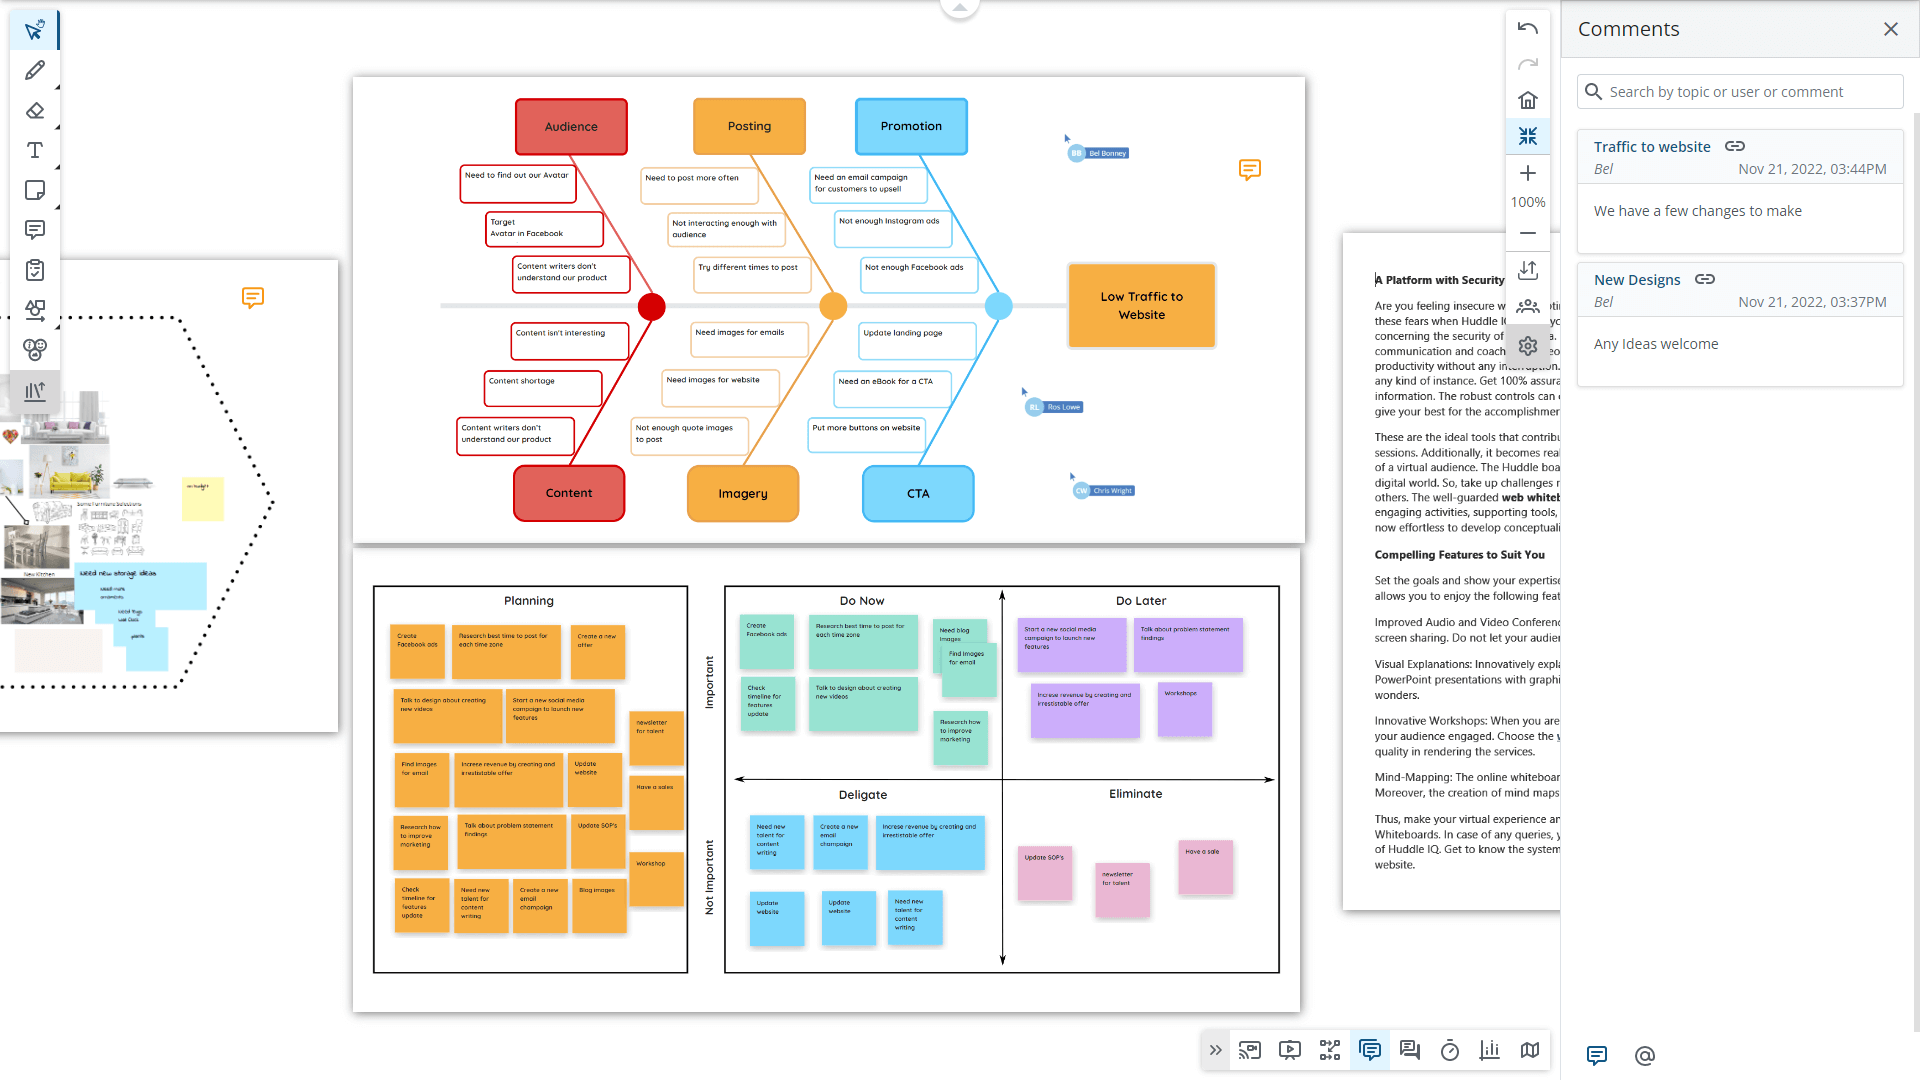The height and width of the screenshot is (1080, 1920).
Task: Open the minimap icon in bottom toolbar
Action: [1530, 1050]
